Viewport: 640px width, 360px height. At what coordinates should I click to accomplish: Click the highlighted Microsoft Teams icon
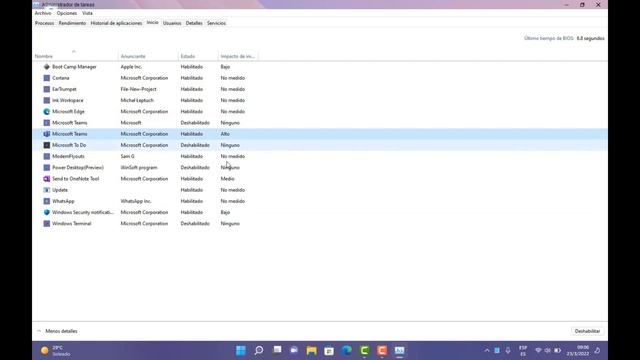click(47, 134)
